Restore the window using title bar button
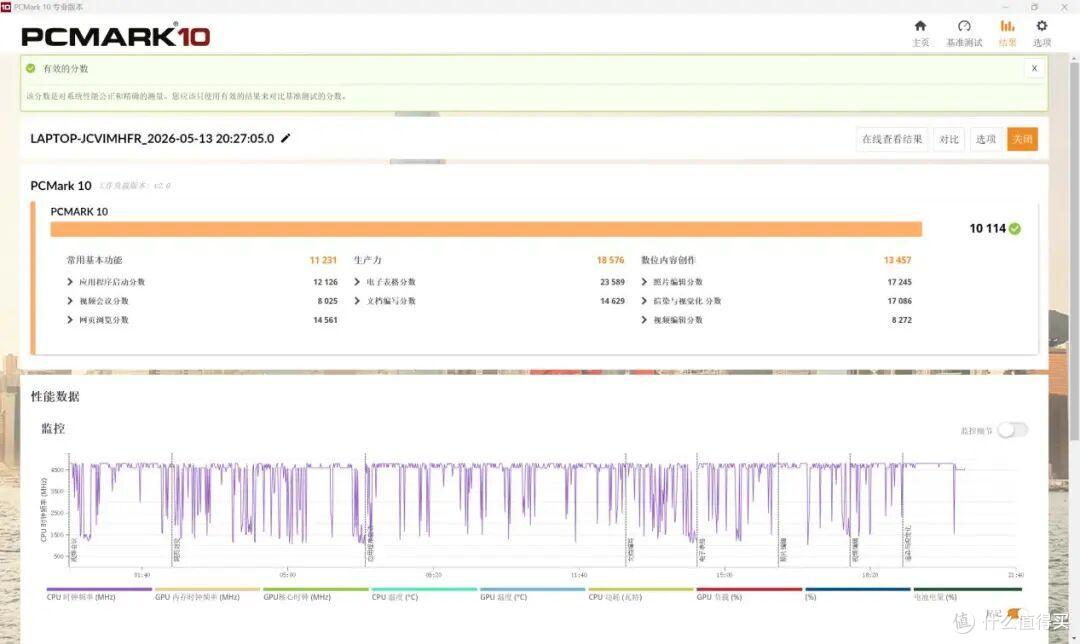The image size is (1080, 644). pyautogui.click(x=1034, y=6)
